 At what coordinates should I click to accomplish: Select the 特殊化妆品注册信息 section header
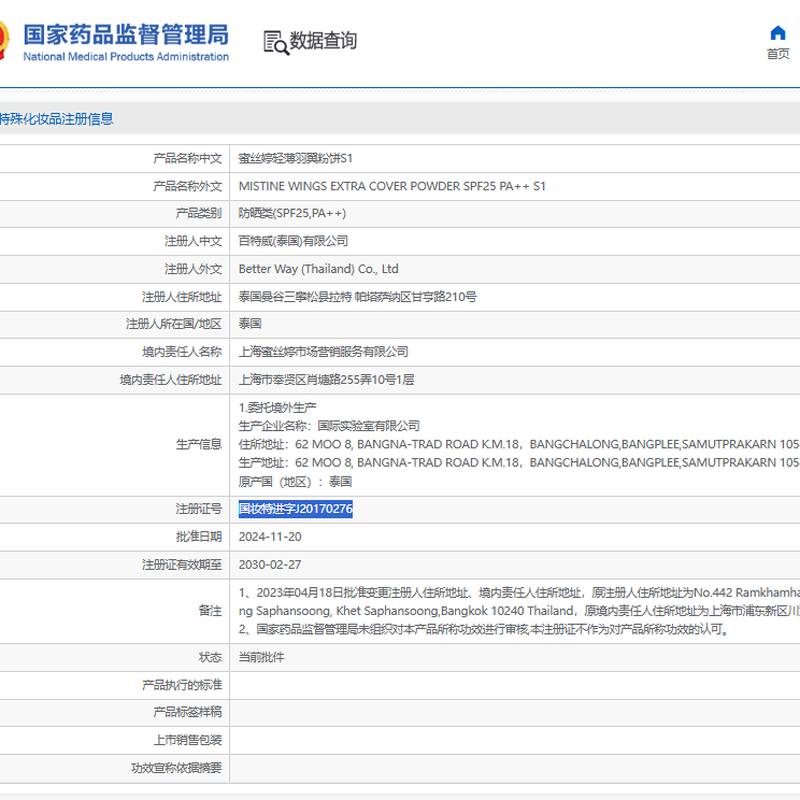(56, 119)
